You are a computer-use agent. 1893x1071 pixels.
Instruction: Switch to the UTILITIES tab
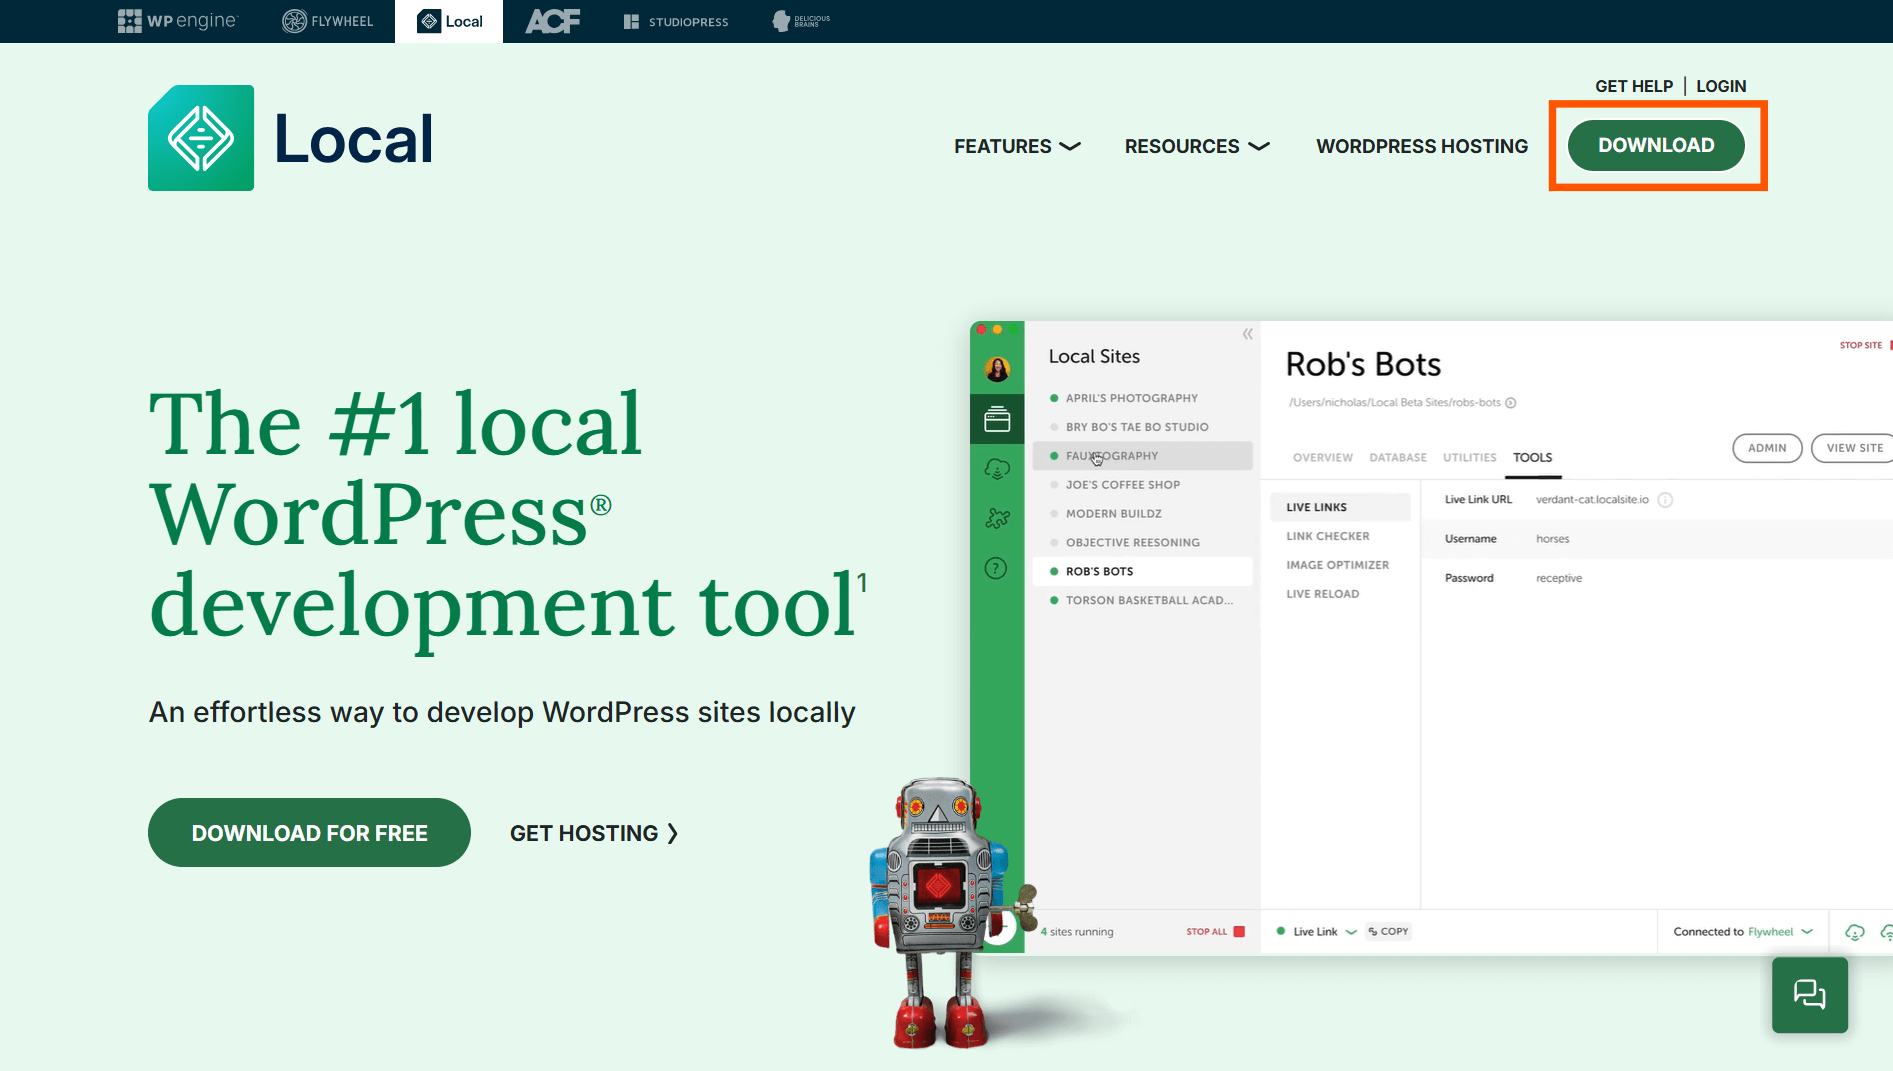point(1469,458)
